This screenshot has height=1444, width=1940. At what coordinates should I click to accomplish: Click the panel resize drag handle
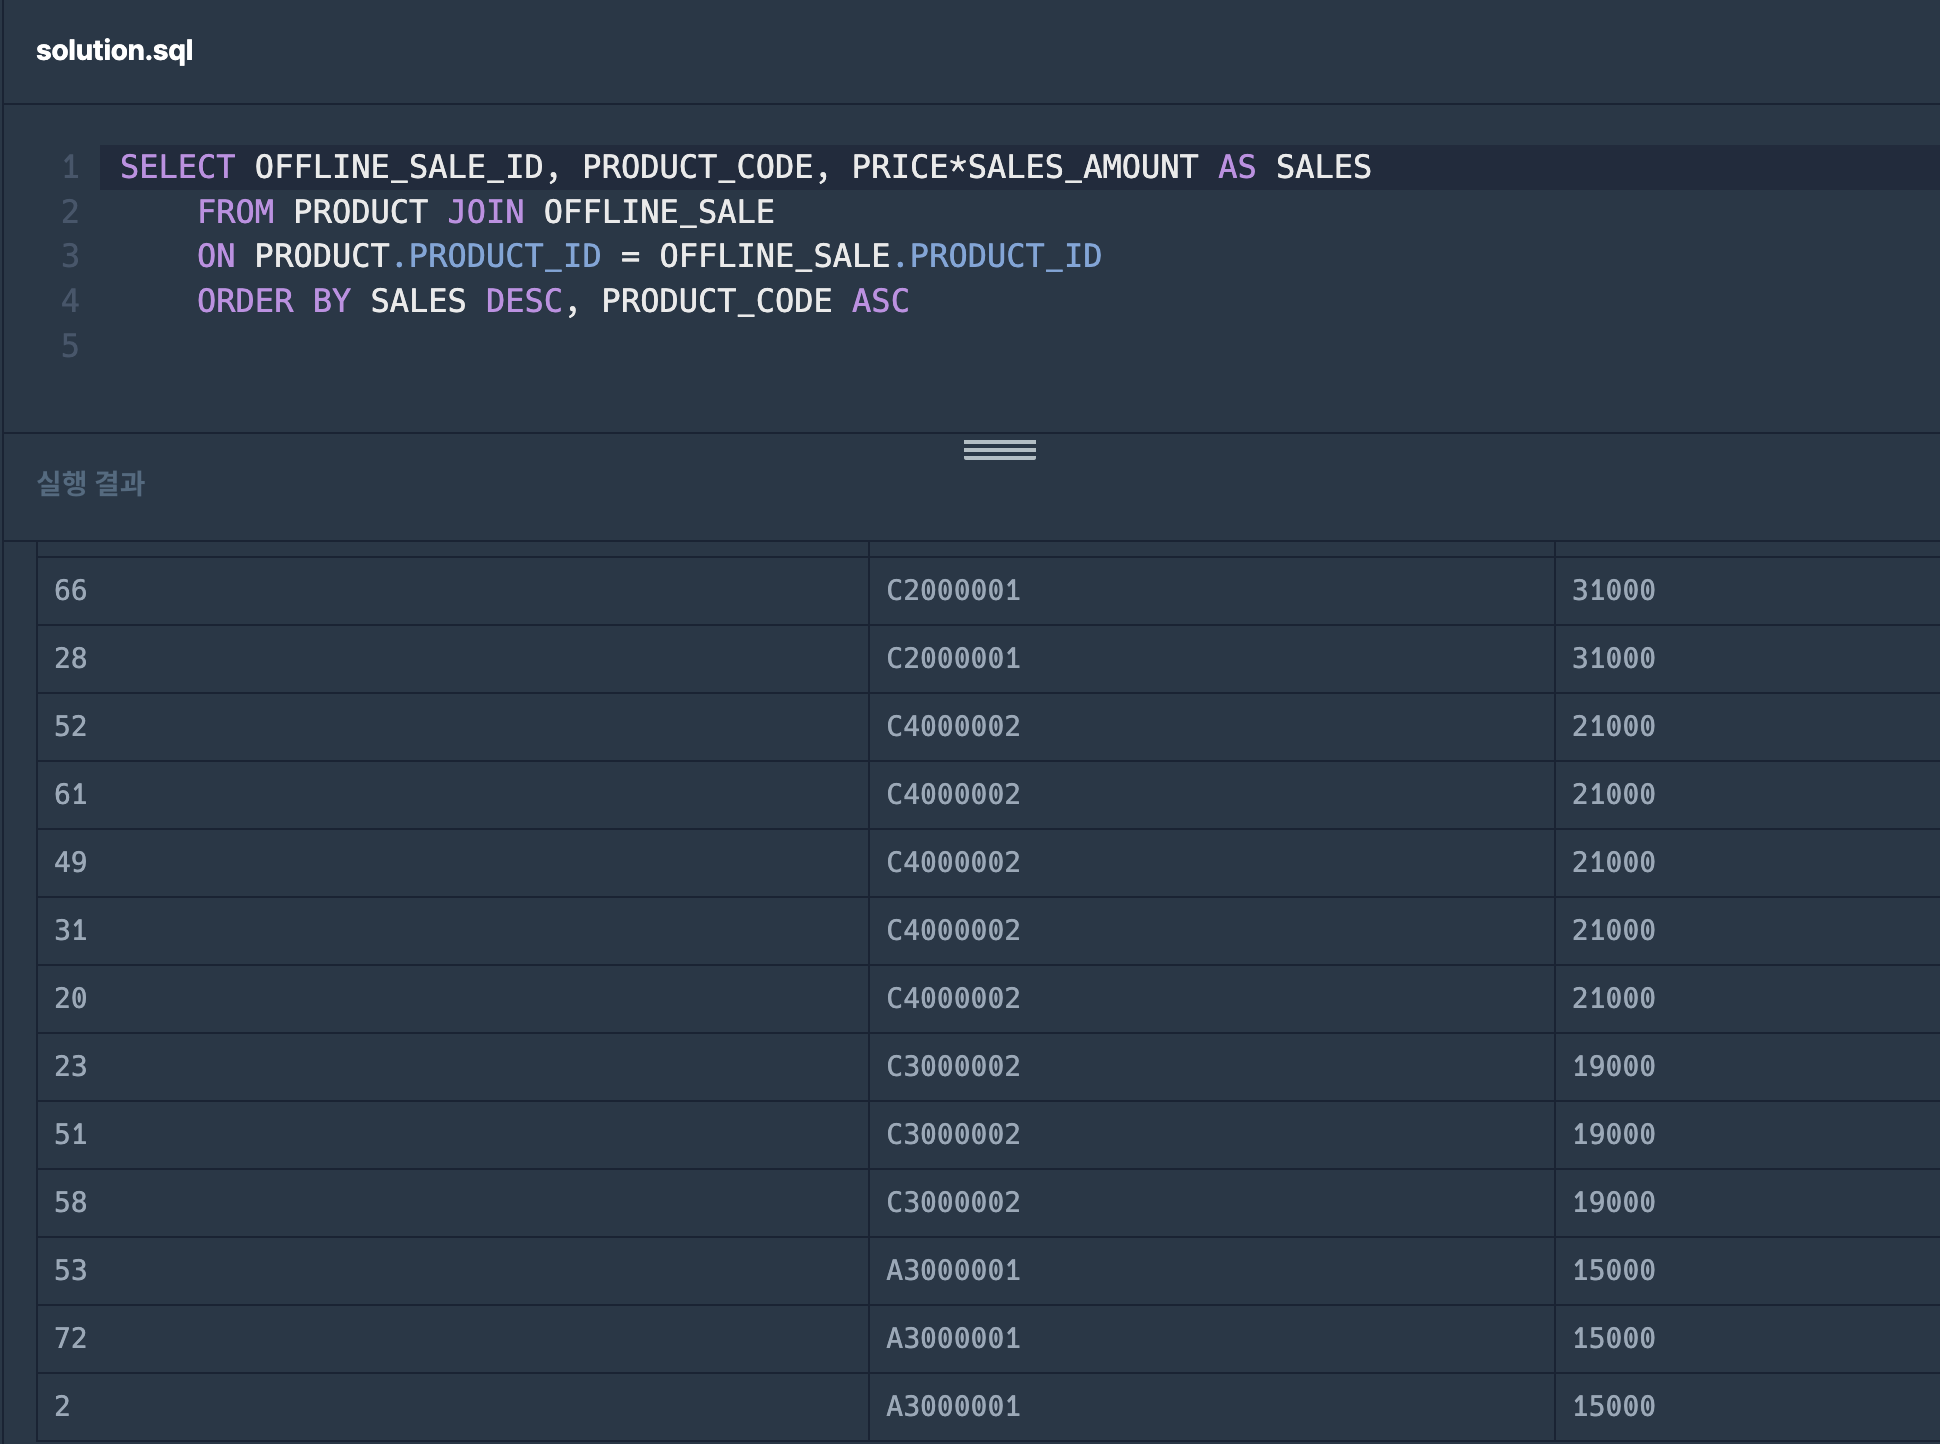coord(999,450)
